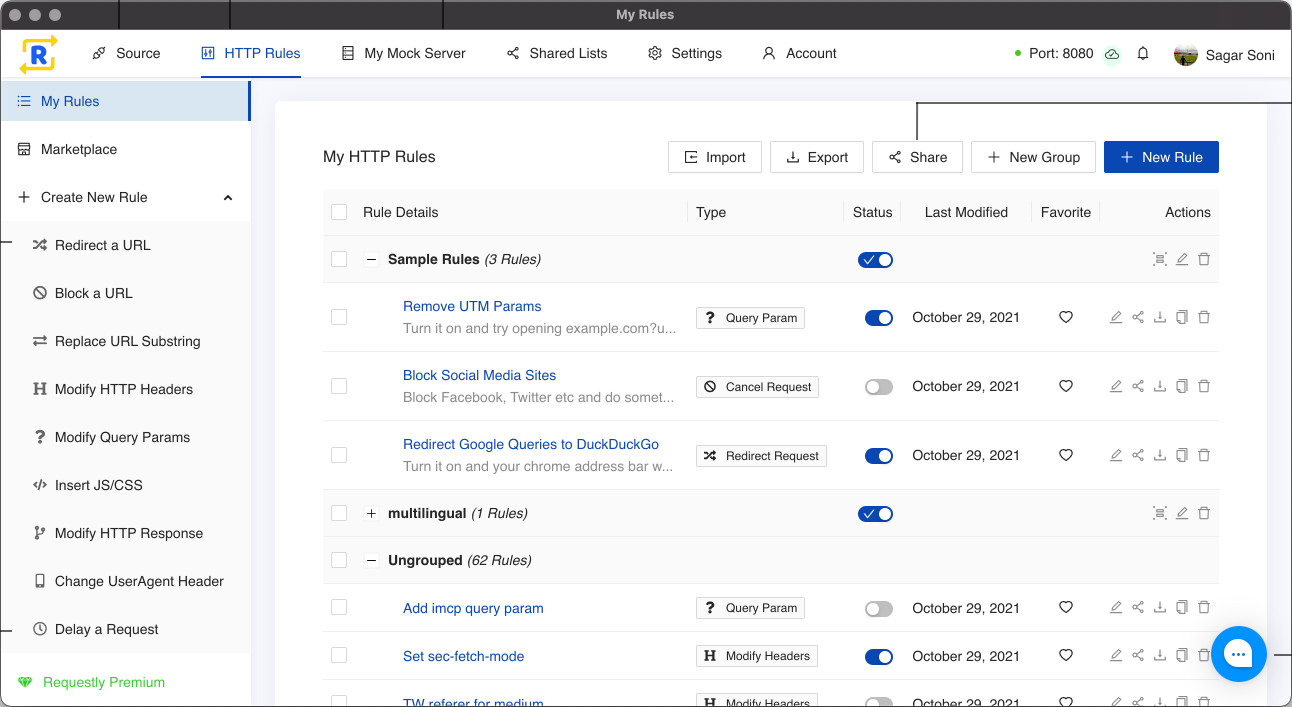The image size is (1292, 707).
Task: Duplicate Redirect Google Queries to DuckDuckGo rule
Action: [x=1182, y=455]
